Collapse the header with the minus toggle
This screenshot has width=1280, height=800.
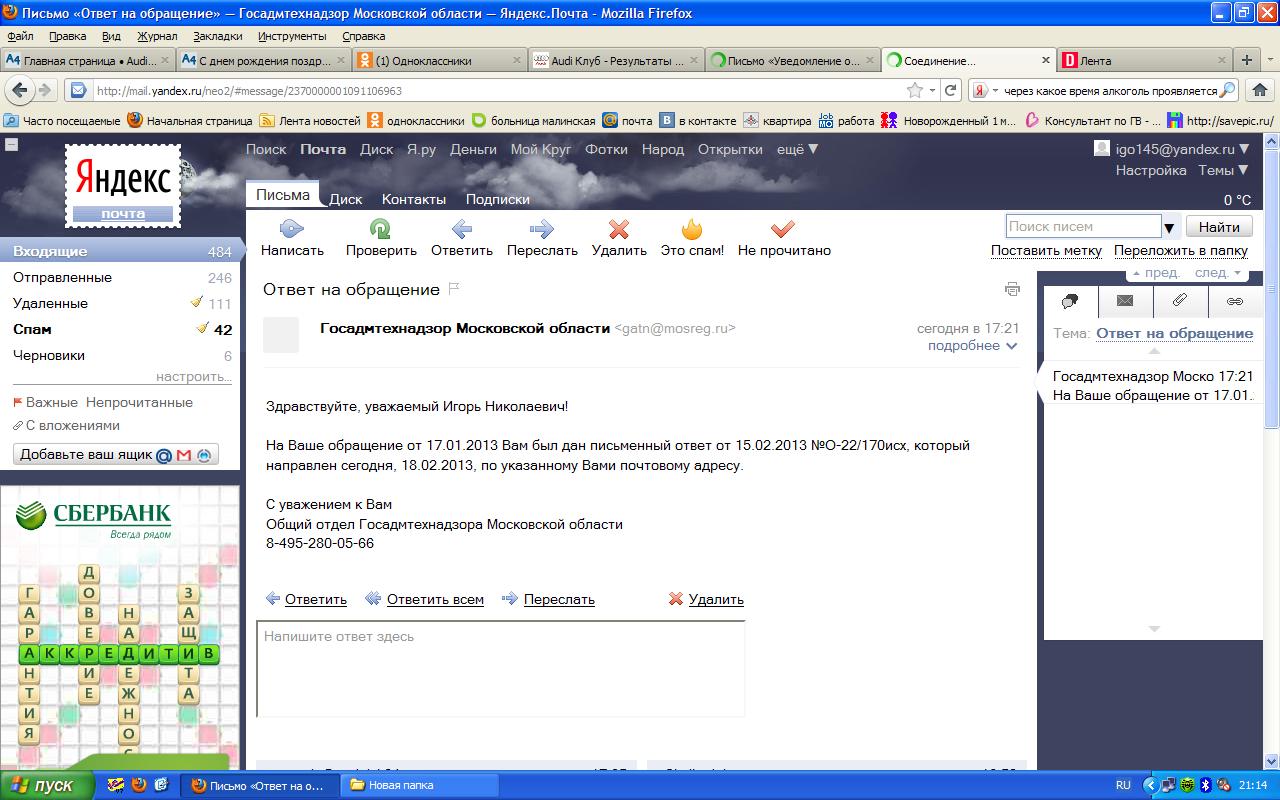click(x=10, y=145)
